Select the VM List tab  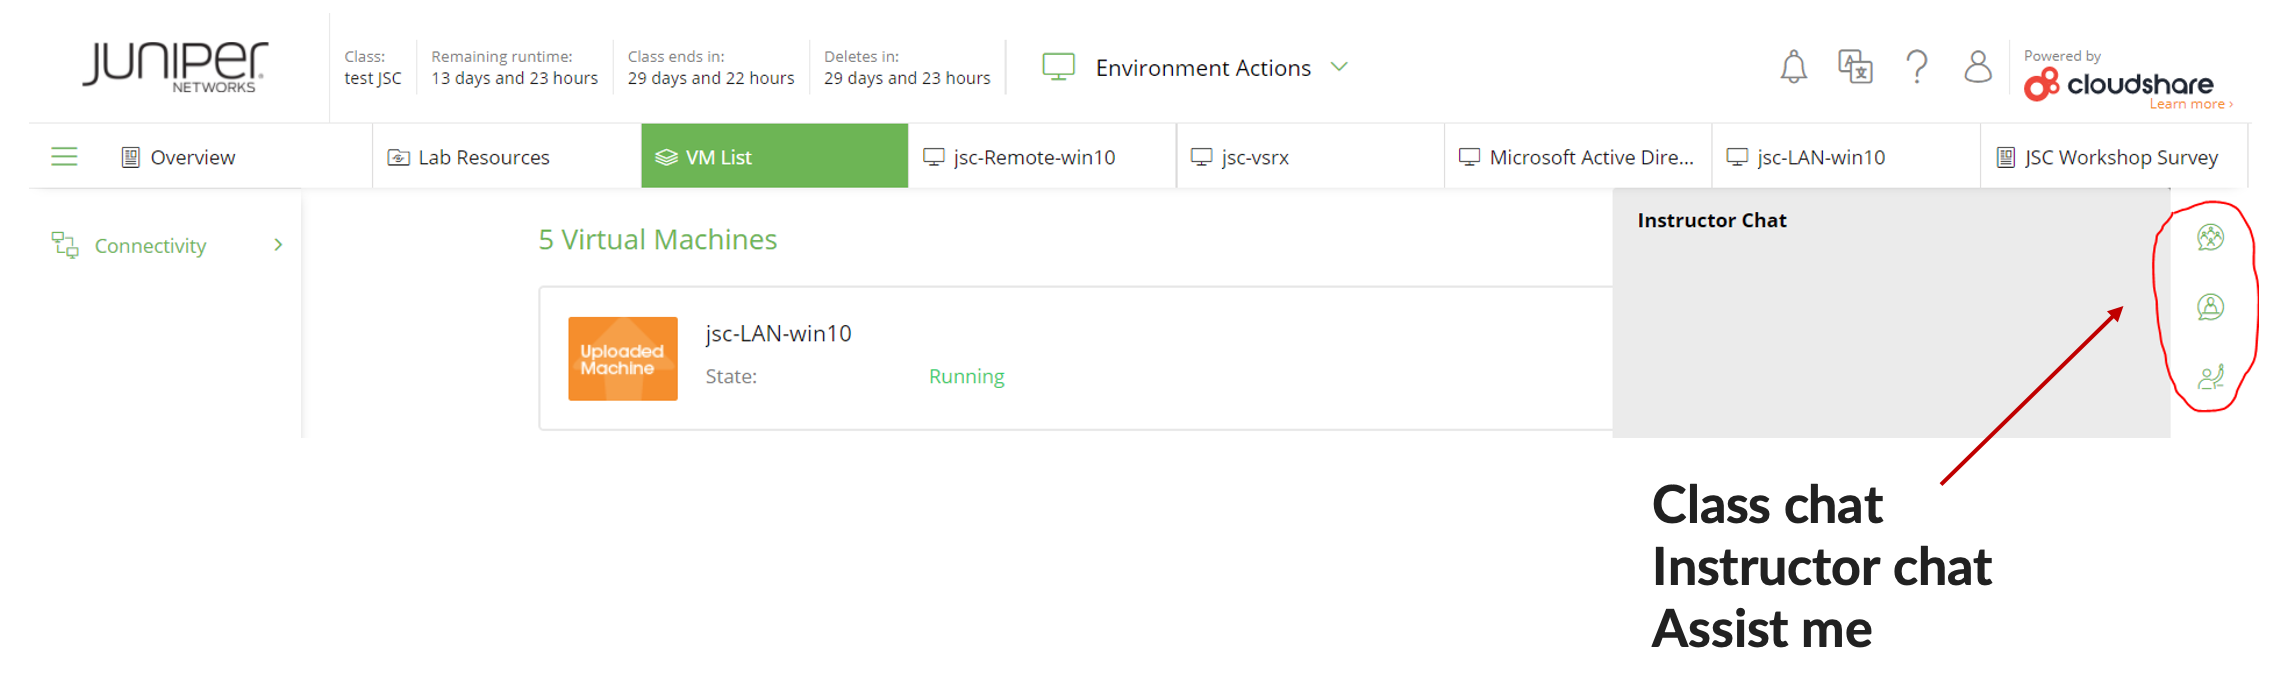718,158
